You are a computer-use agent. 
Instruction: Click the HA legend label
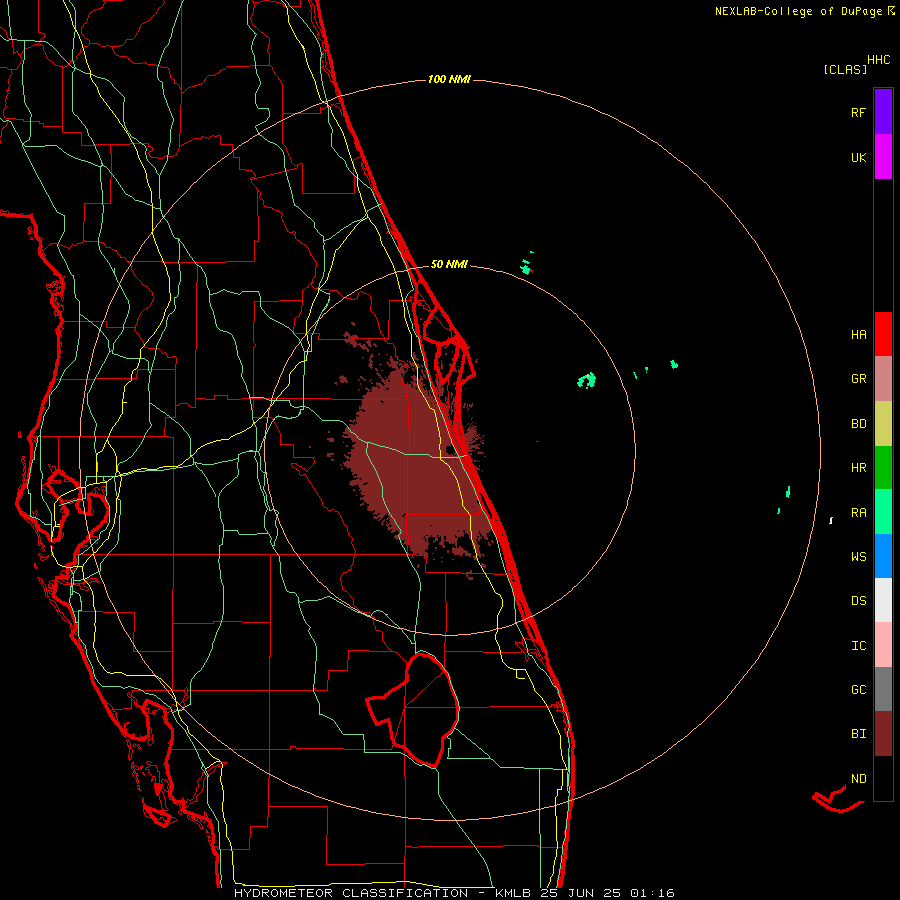click(x=858, y=335)
